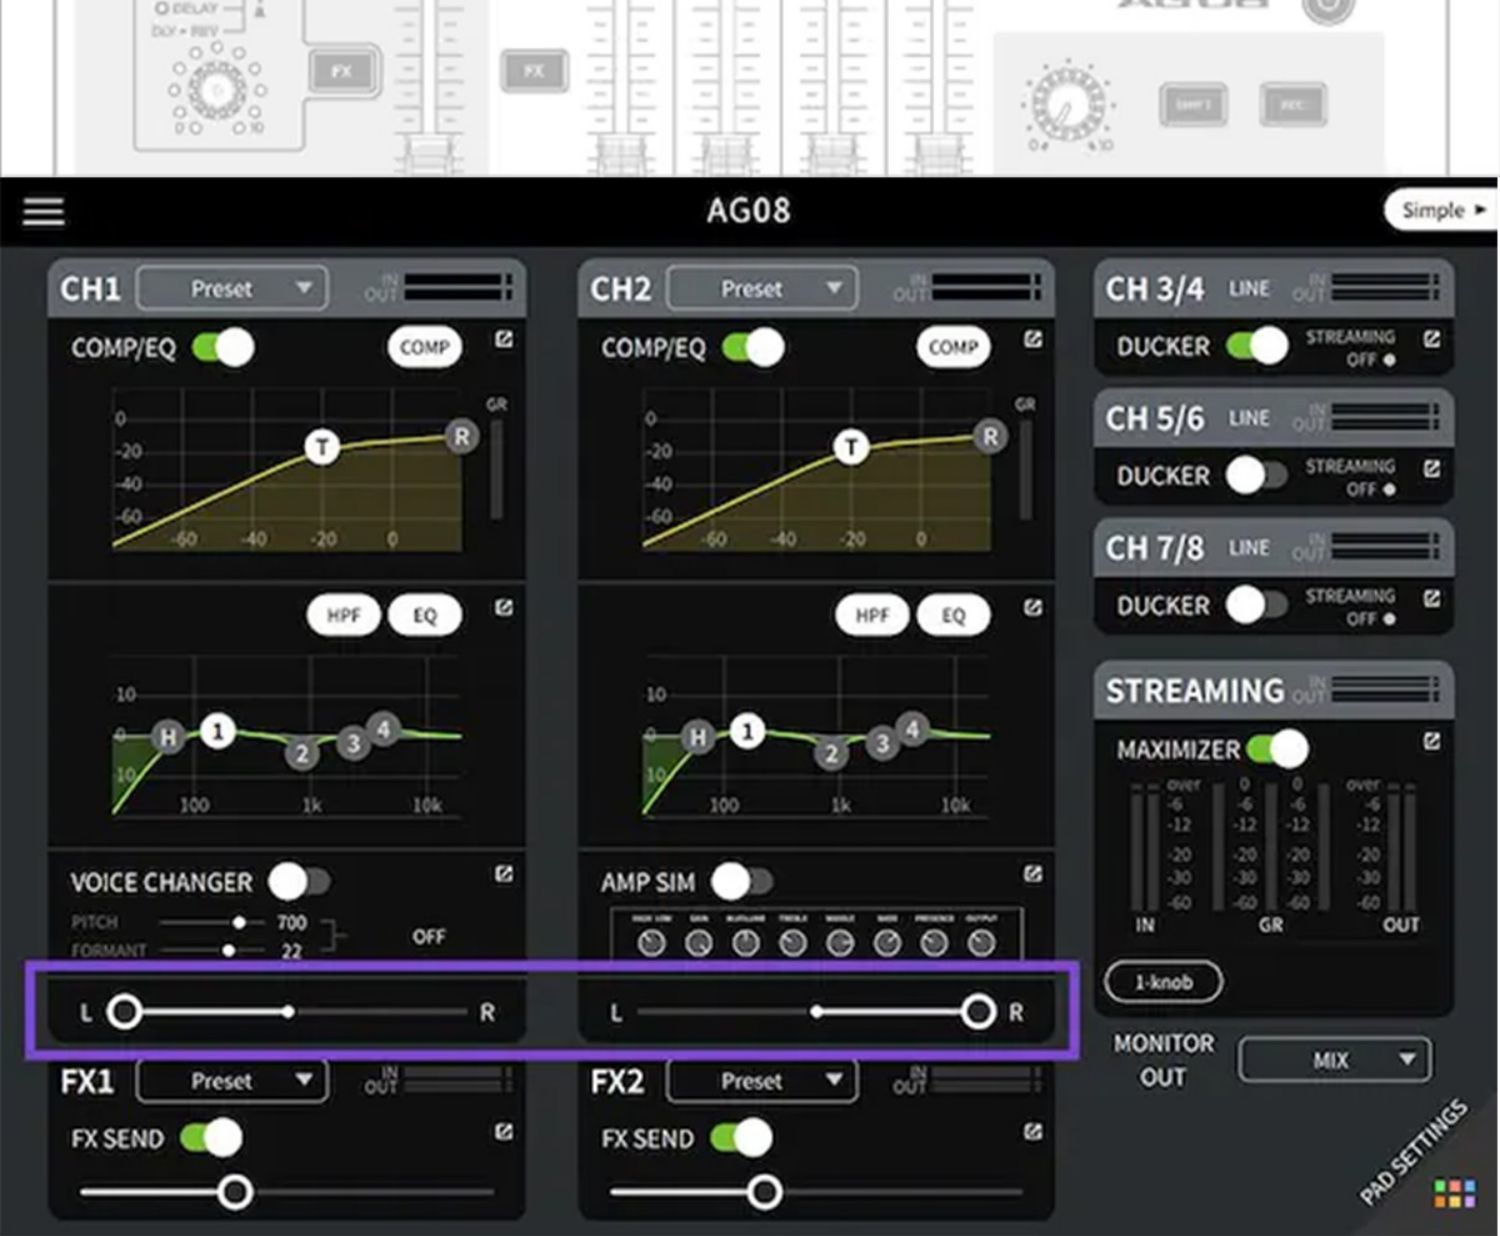Disable CH 3/4 Ducker switch
Image resolution: width=1500 pixels, height=1236 pixels.
click(1257, 346)
